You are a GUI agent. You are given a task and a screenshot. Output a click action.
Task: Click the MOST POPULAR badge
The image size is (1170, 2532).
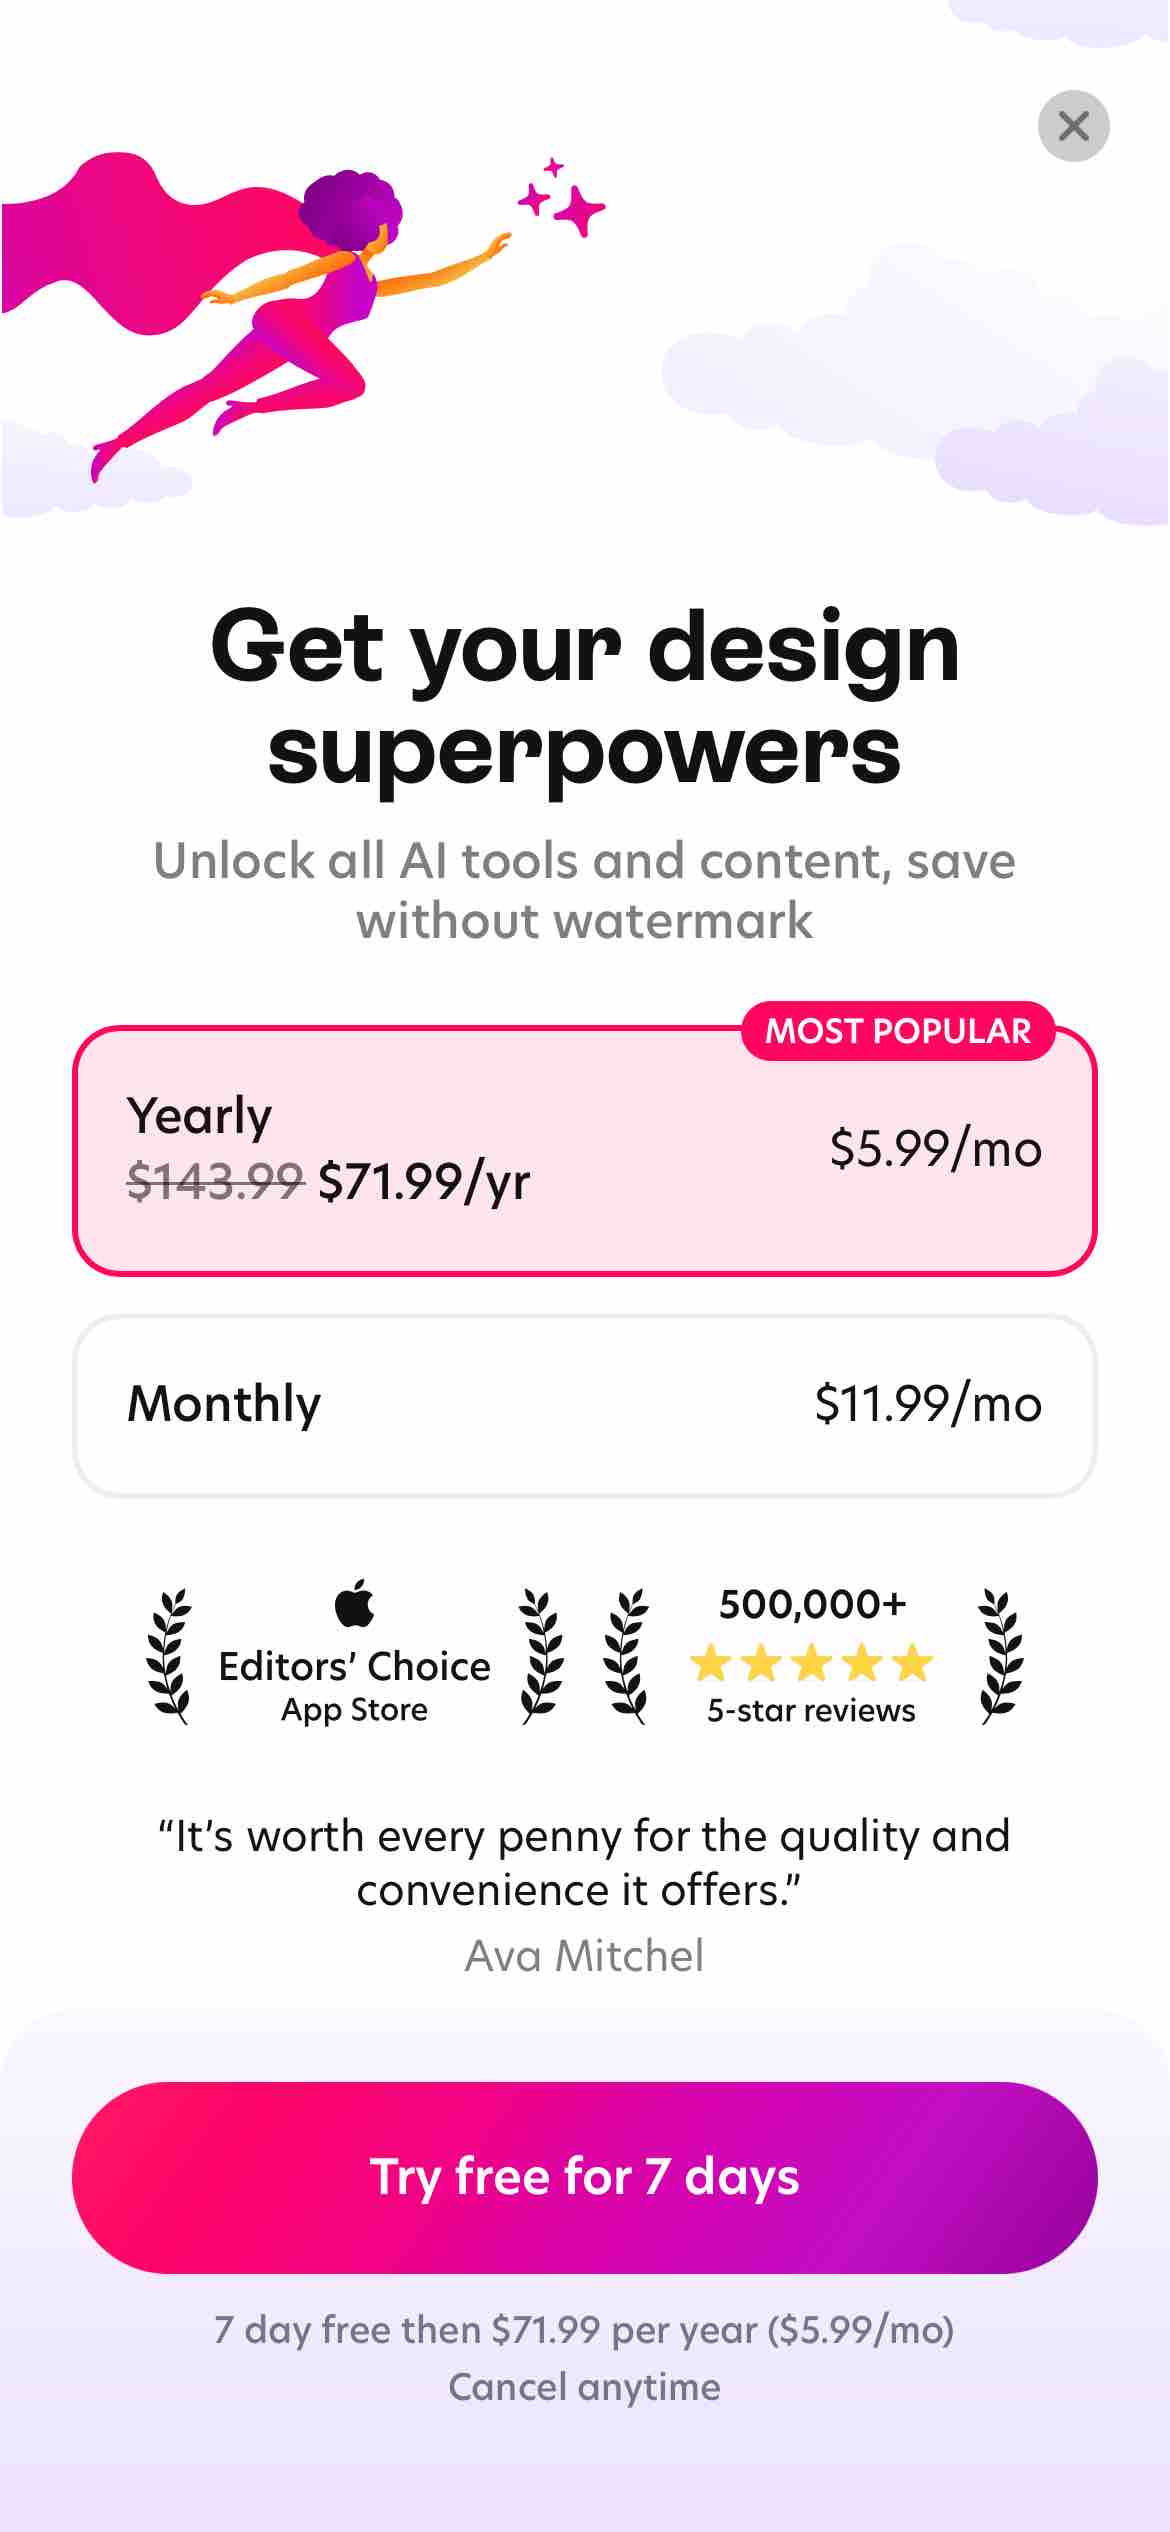tap(897, 1031)
